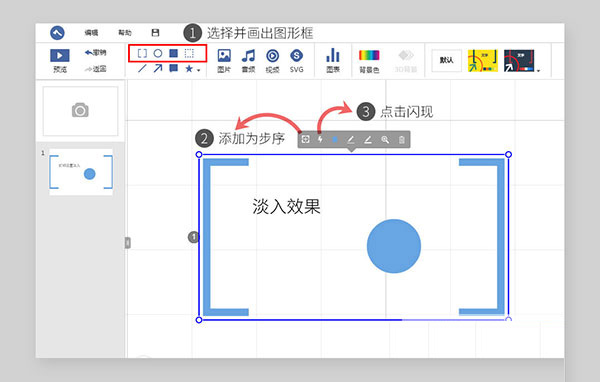Click the lightning flash effect icon
This screenshot has width=600, height=382.
[320, 139]
